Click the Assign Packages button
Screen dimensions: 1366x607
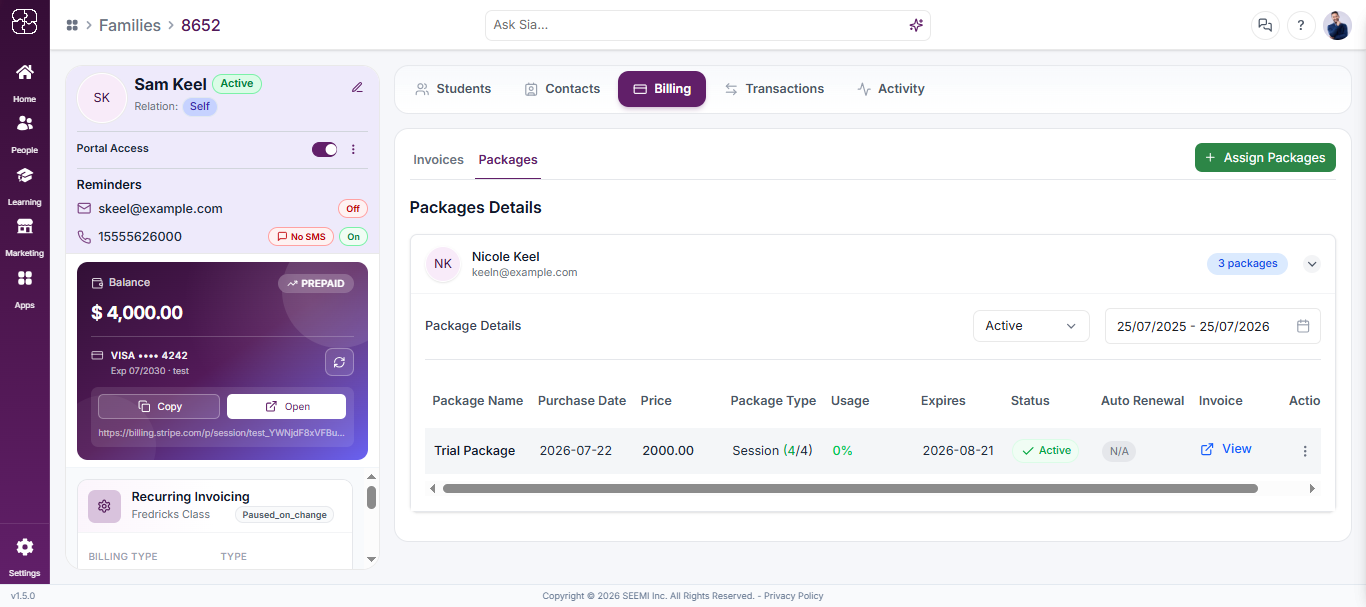click(1265, 158)
